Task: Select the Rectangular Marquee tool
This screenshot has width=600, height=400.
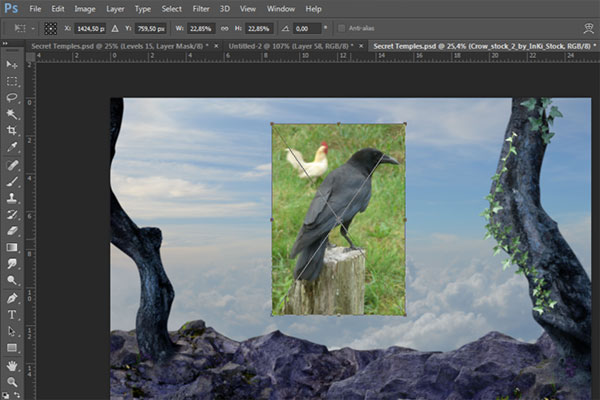Action: 12,81
